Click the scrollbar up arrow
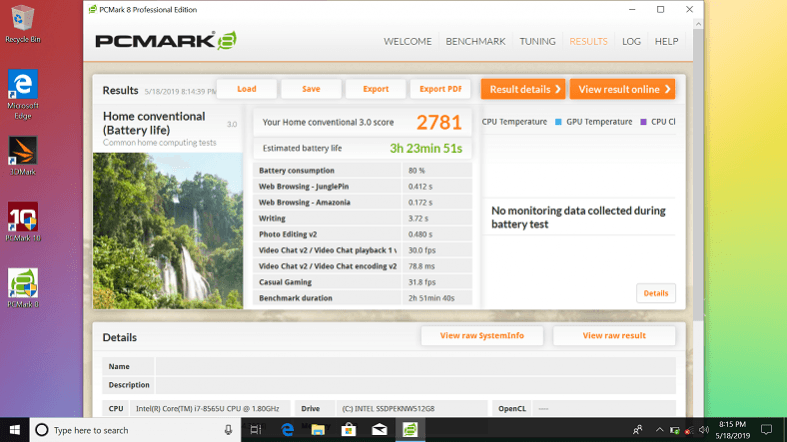 point(698,24)
